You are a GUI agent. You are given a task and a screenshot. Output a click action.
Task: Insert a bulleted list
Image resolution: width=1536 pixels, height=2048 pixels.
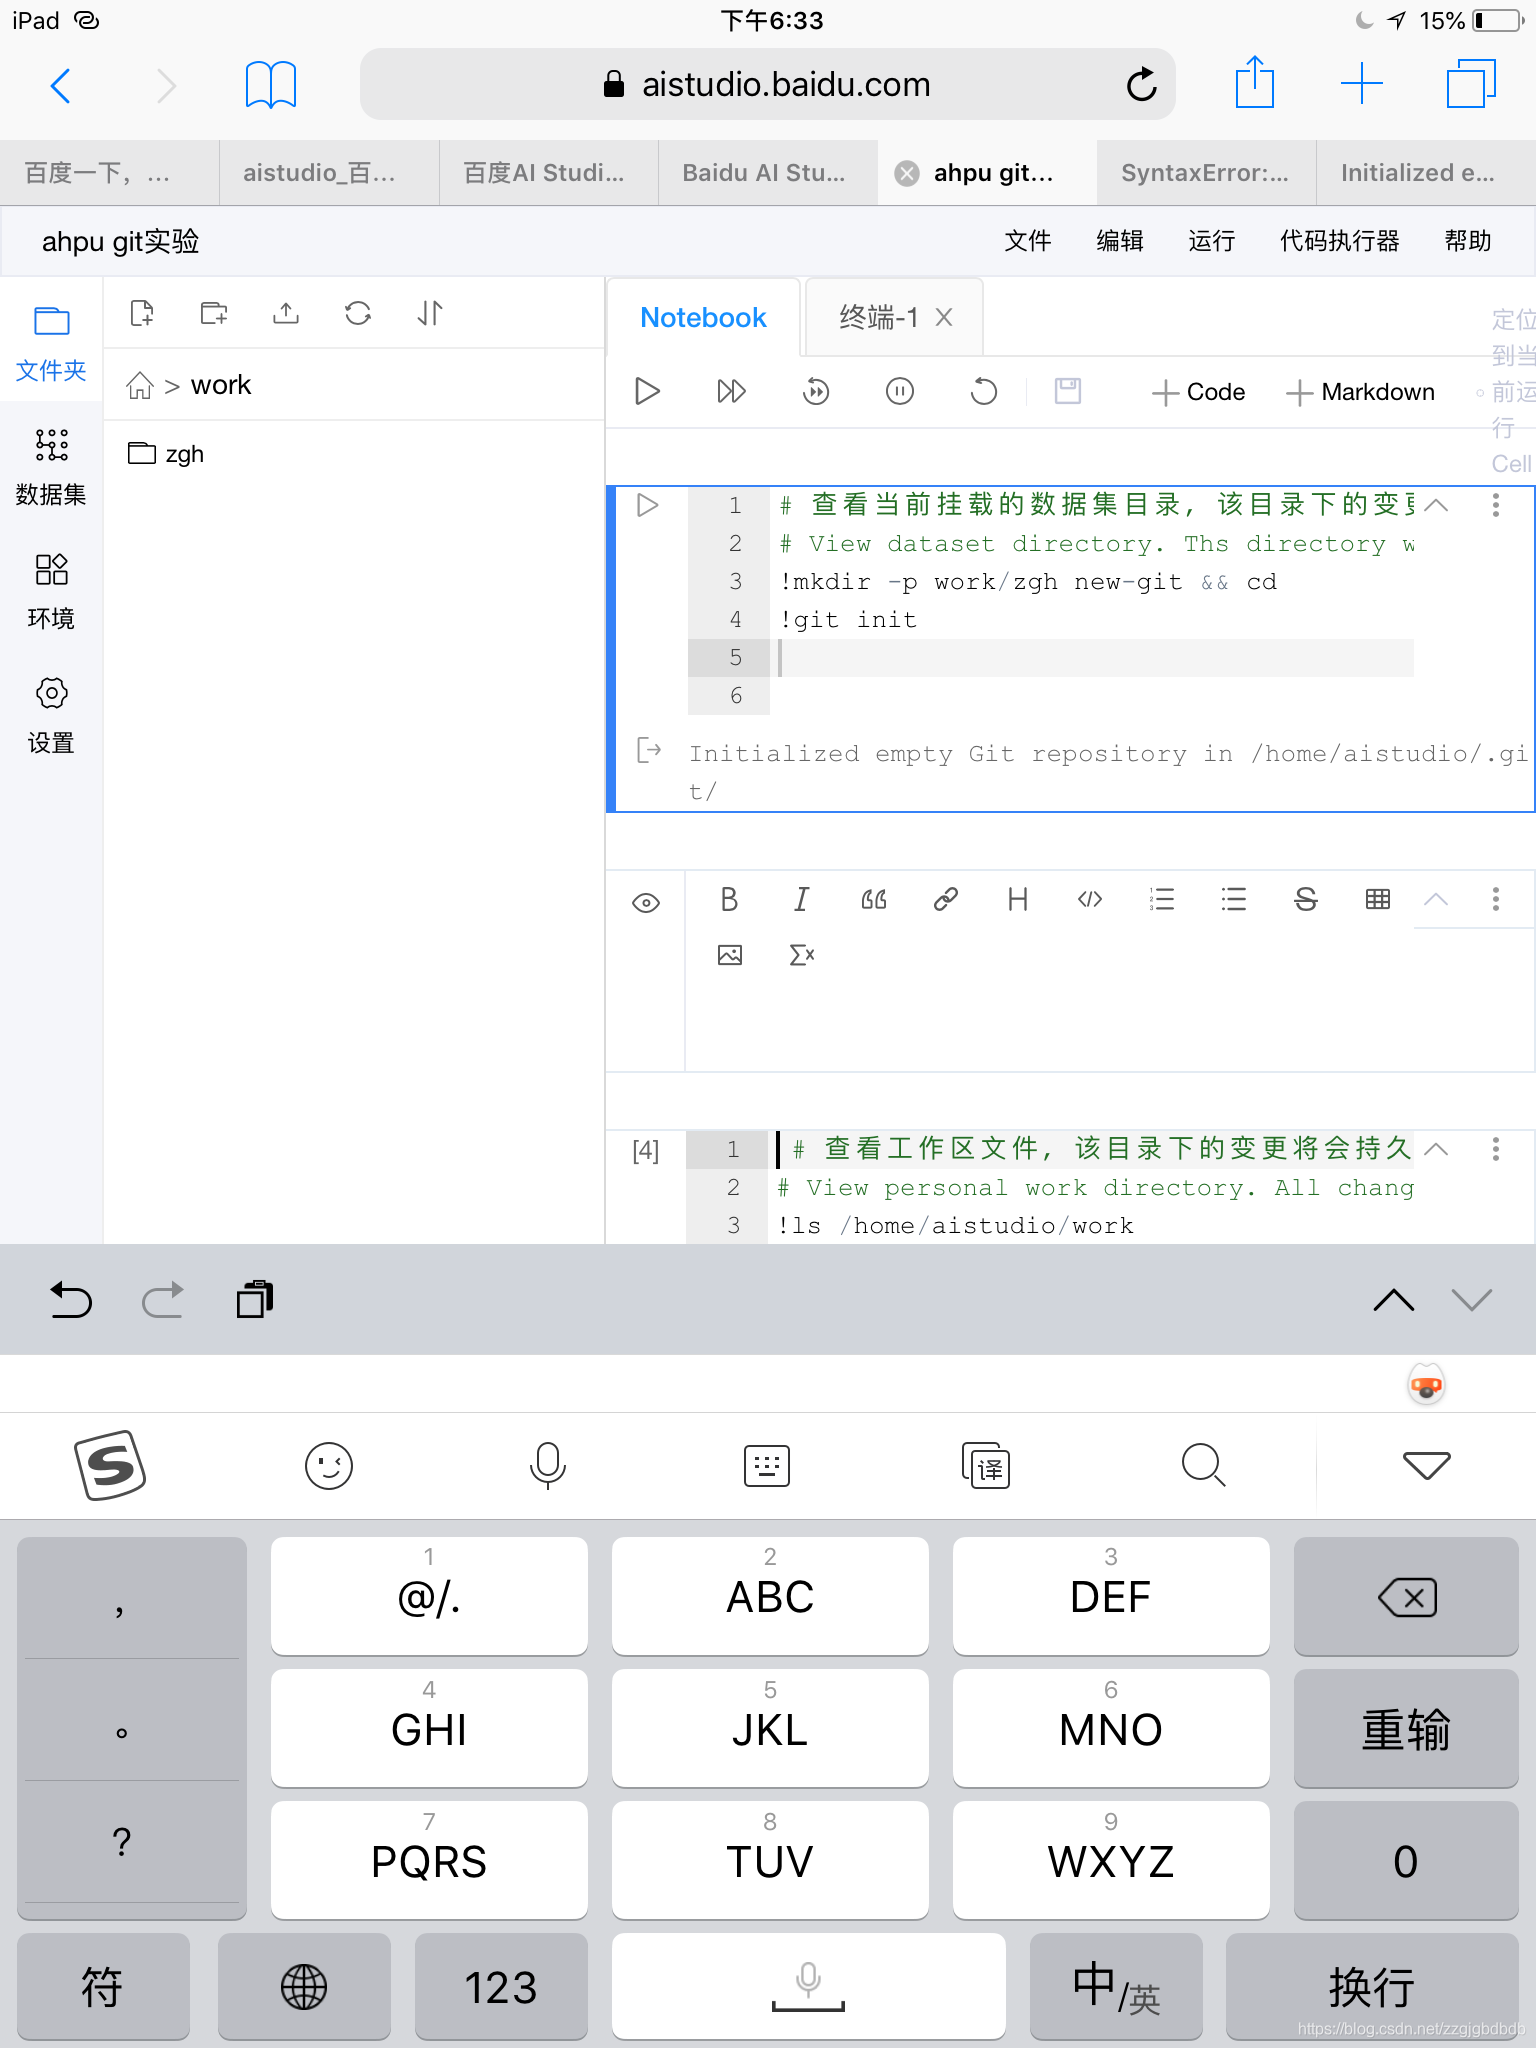click(x=1234, y=900)
